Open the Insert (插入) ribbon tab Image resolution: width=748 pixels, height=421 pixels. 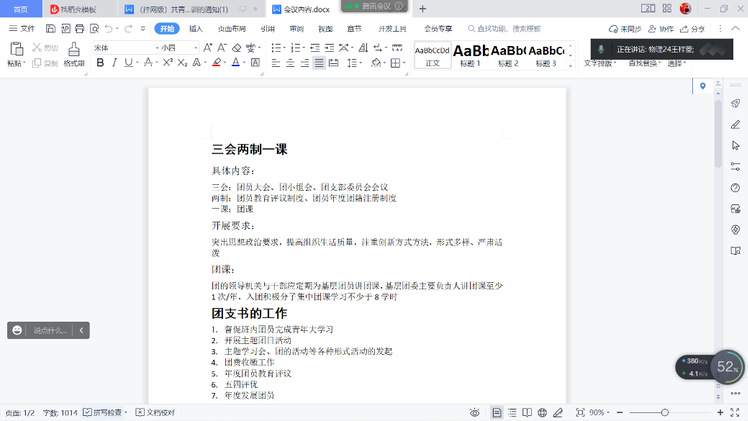click(196, 29)
